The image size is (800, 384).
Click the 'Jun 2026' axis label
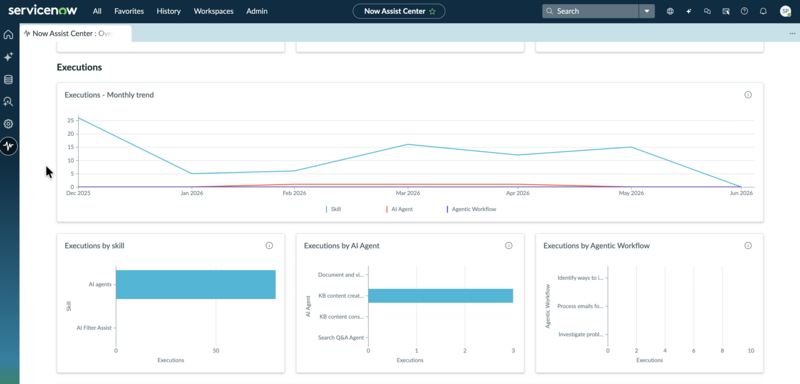coord(741,193)
